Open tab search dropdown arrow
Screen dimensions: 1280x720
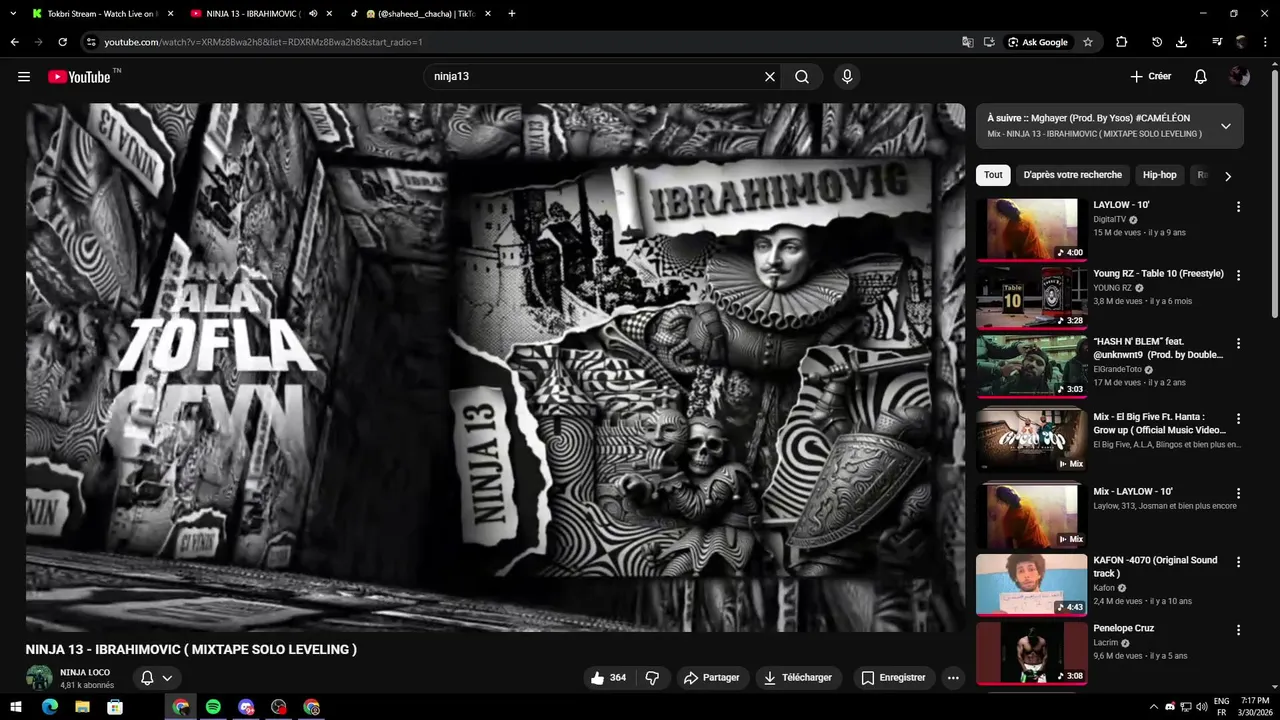11,14
